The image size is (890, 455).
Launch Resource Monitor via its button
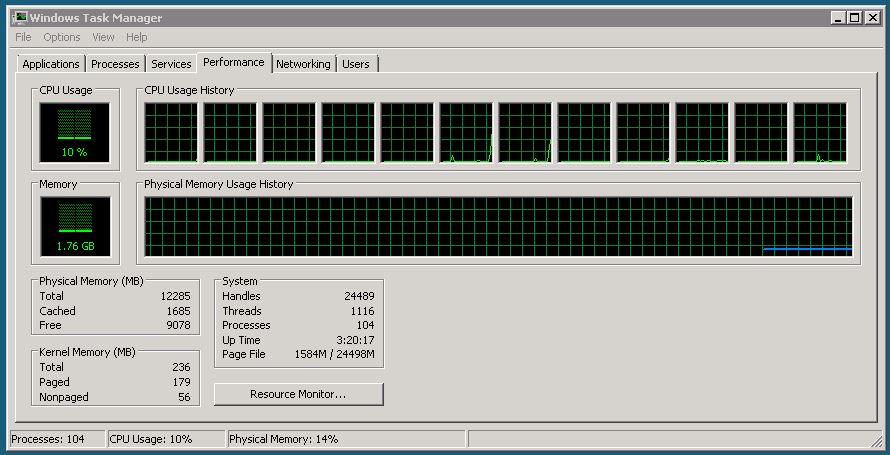pyautogui.click(x=298, y=394)
